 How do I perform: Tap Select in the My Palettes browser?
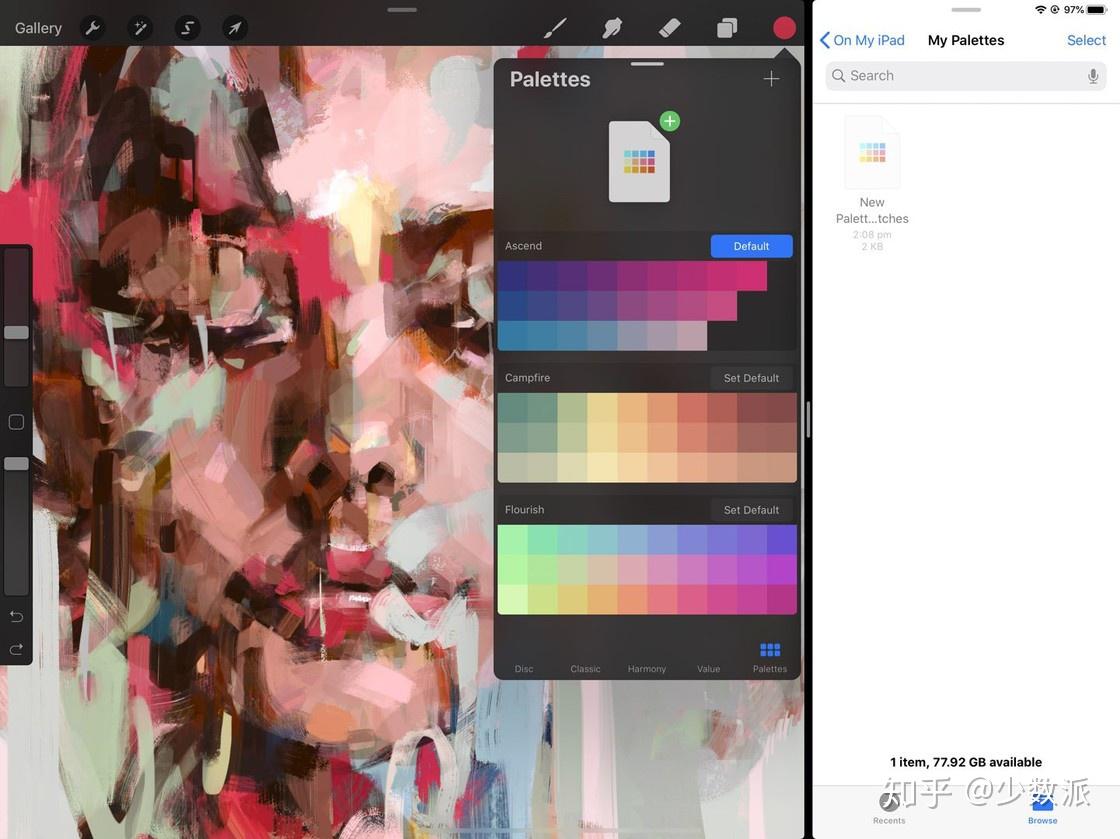click(1085, 40)
